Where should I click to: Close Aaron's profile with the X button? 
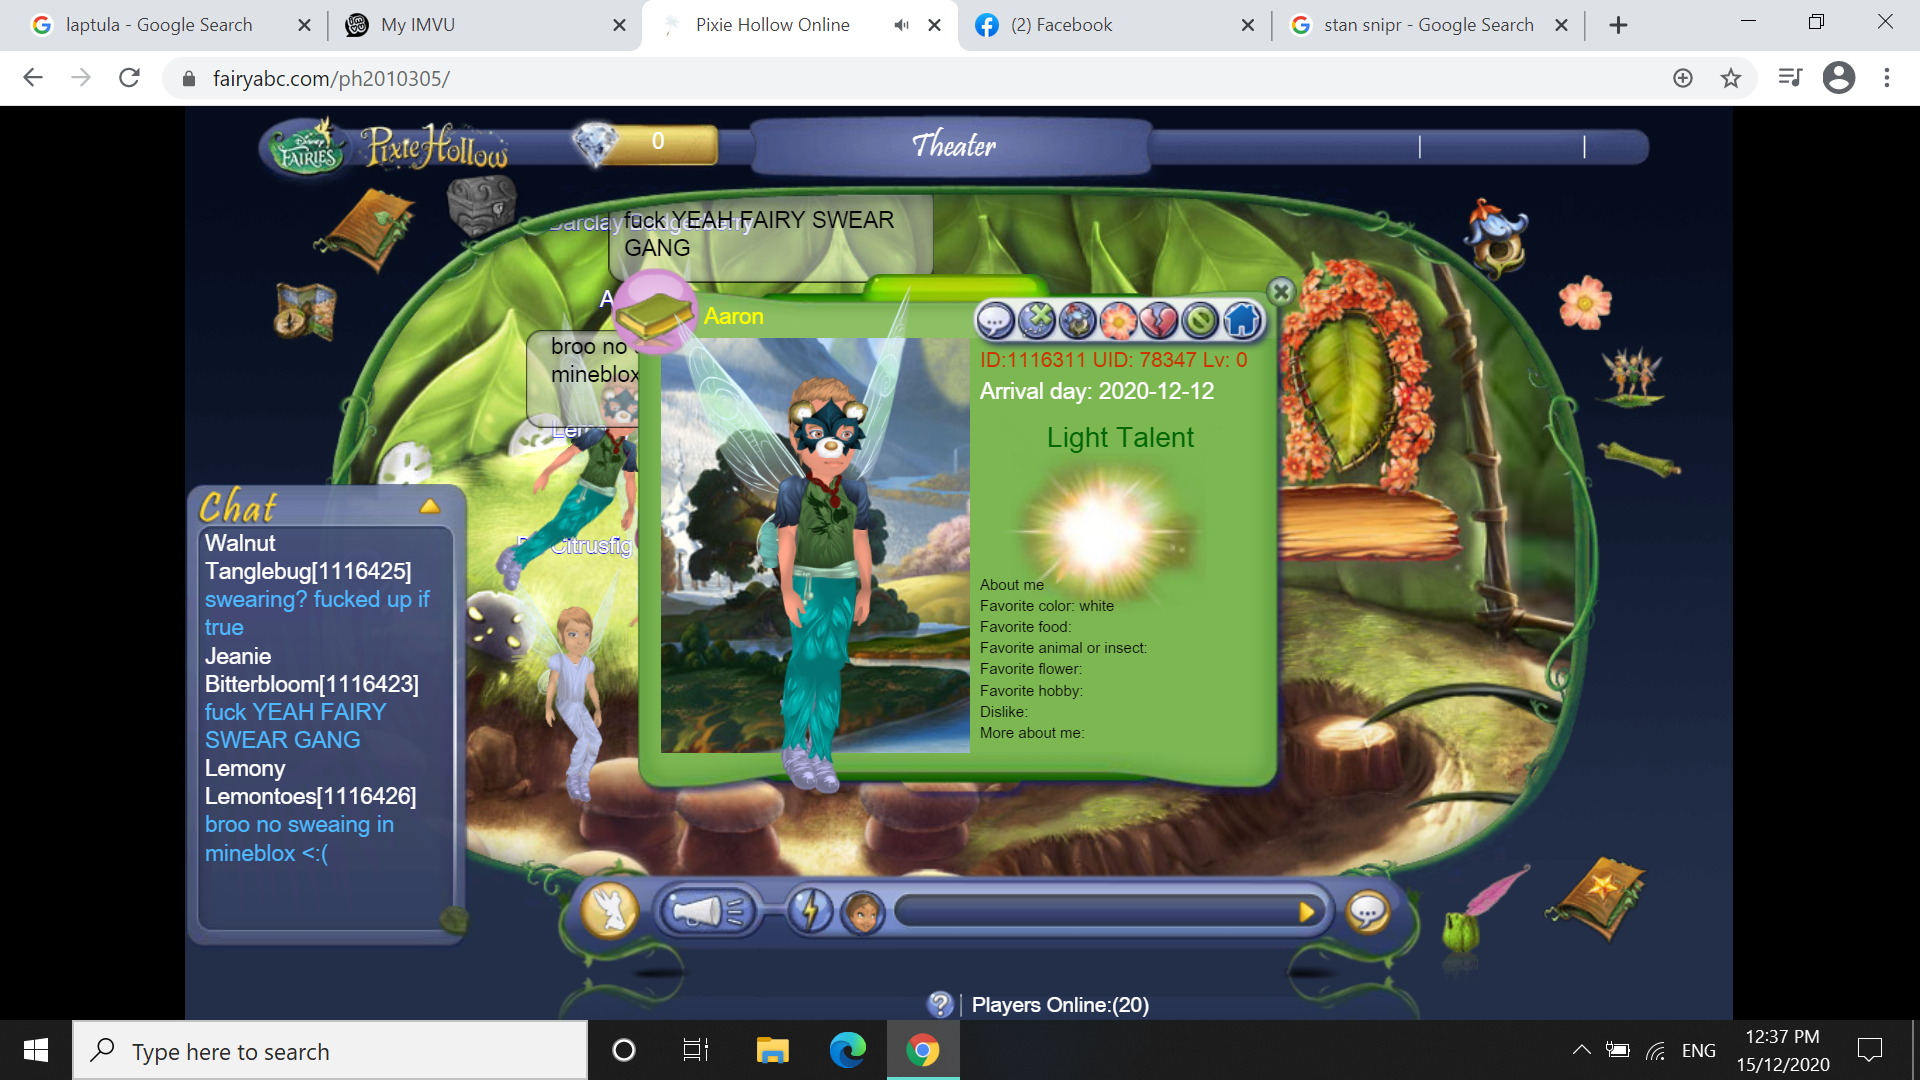click(1280, 291)
